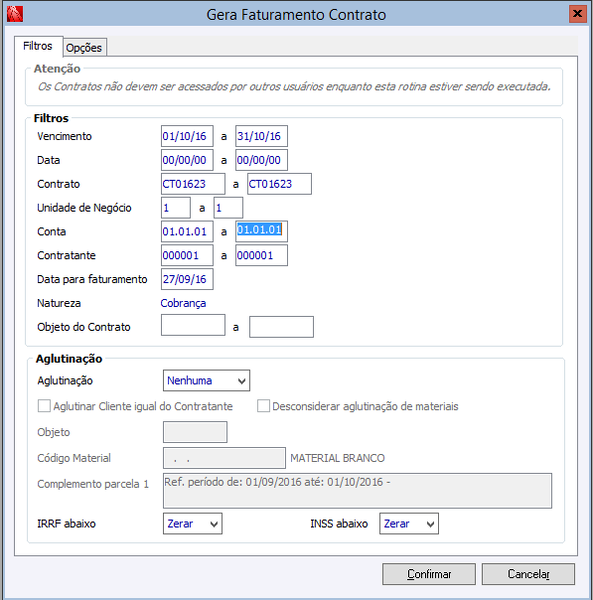The height and width of the screenshot is (600, 593).
Task: Click the first Contrato field CT01623
Action: pos(193,184)
